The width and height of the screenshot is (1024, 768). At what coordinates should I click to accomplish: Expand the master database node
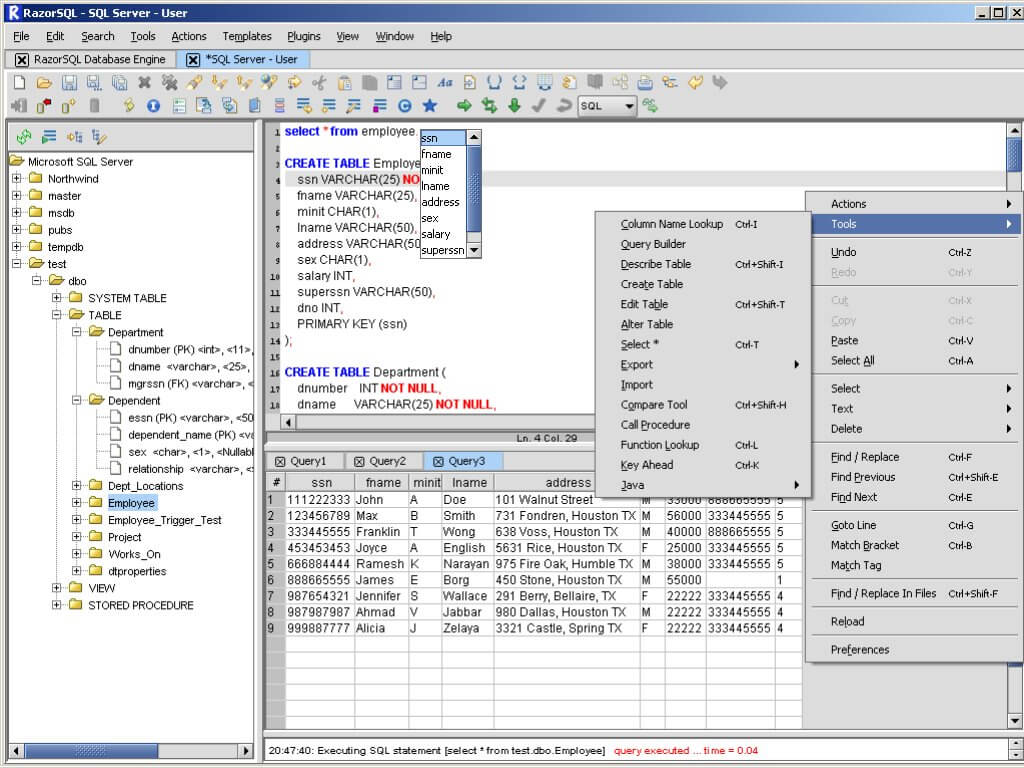tap(17, 195)
